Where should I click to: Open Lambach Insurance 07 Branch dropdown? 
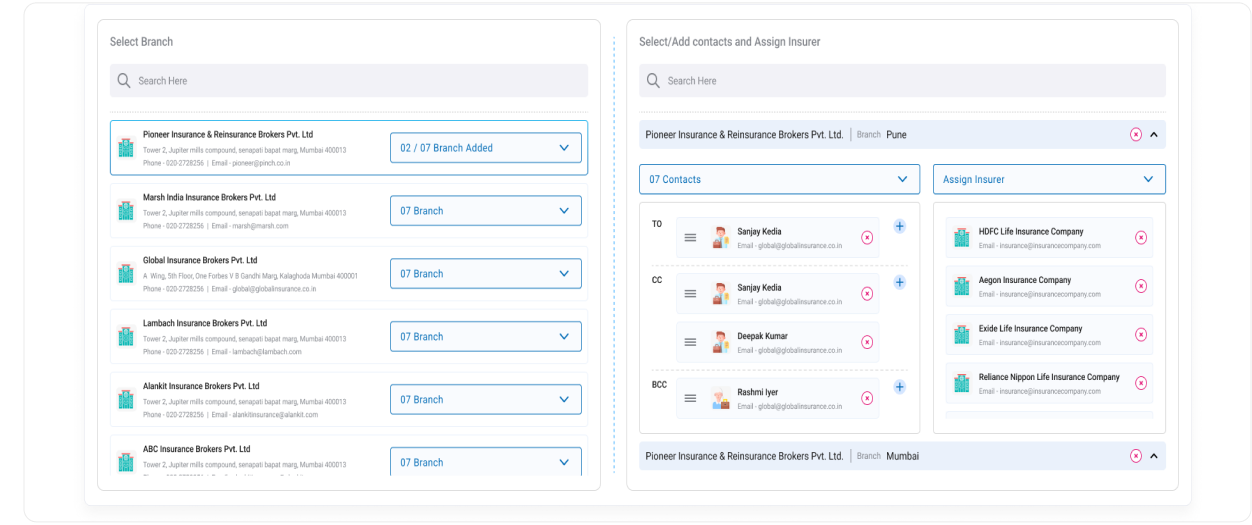(x=486, y=337)
